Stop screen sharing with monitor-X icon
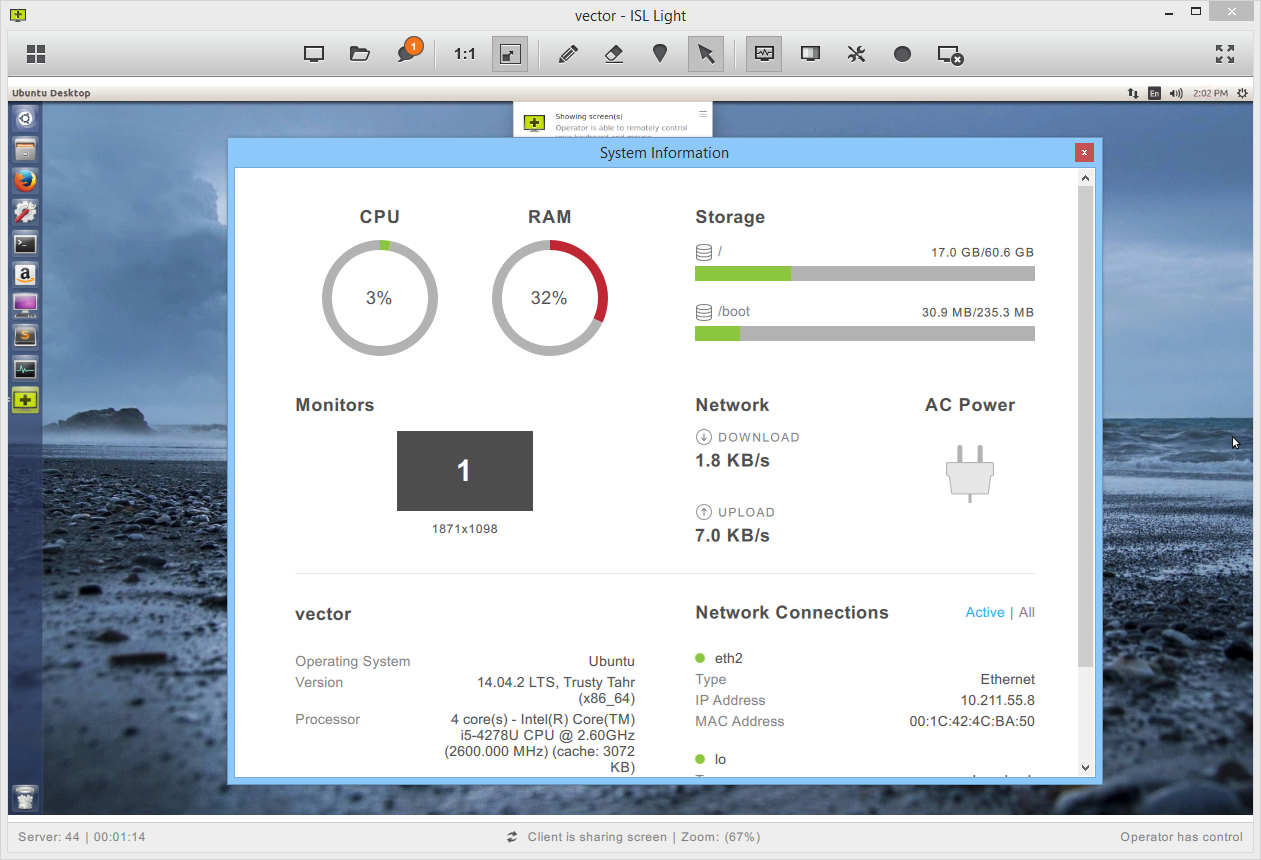 (x=950, y=55)
